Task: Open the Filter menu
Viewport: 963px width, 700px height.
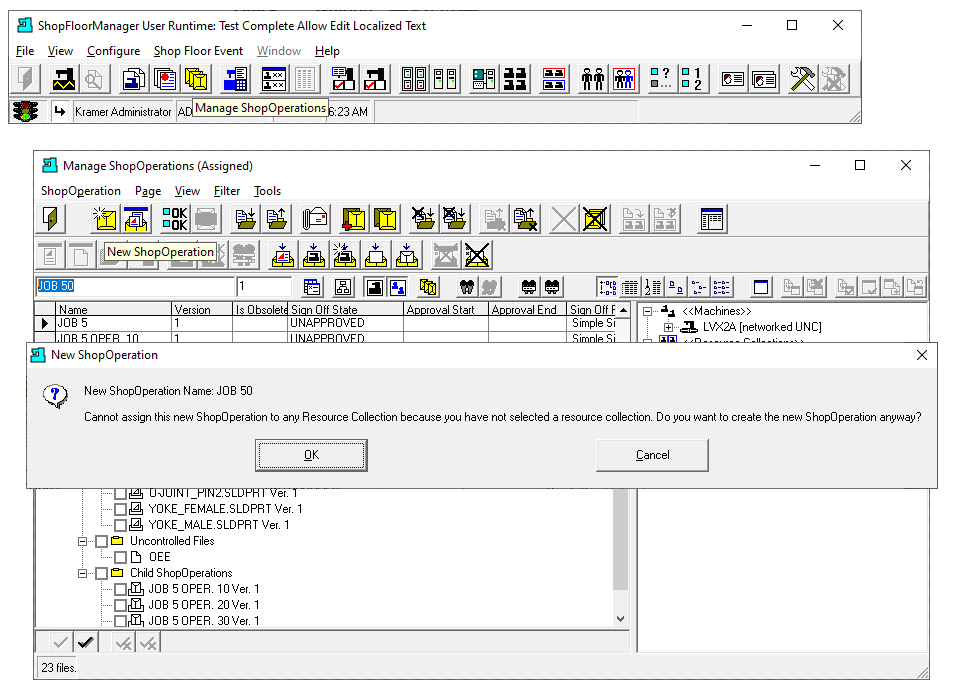Action: tap(227, 191)
